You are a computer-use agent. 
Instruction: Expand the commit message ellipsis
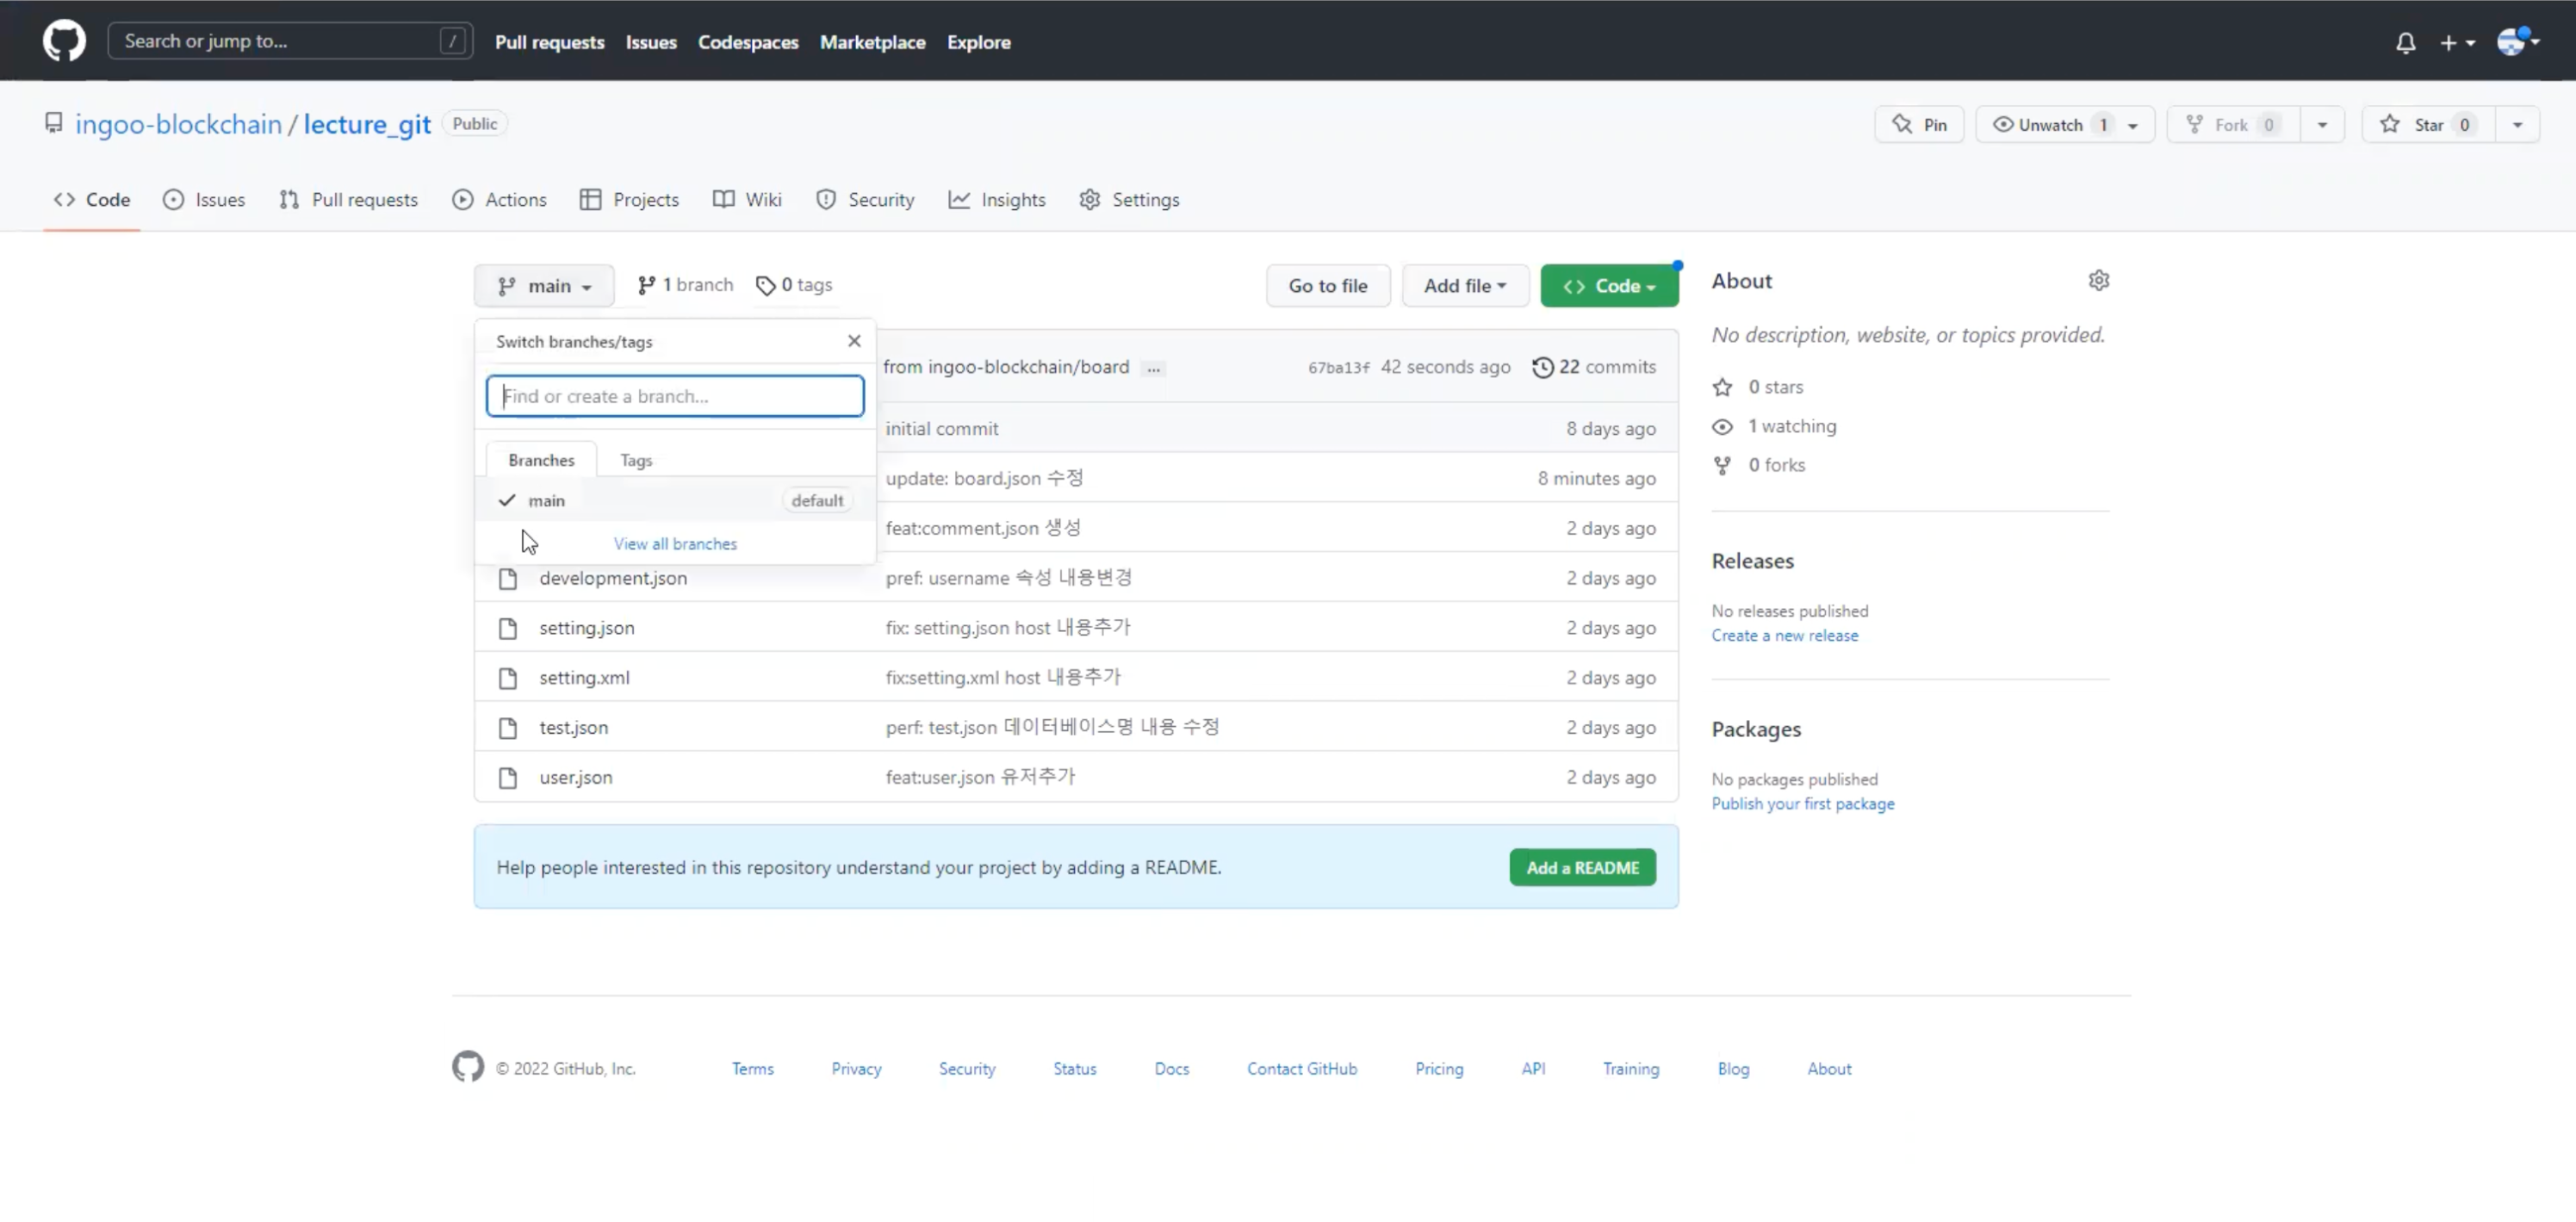tap(1153, 368)
